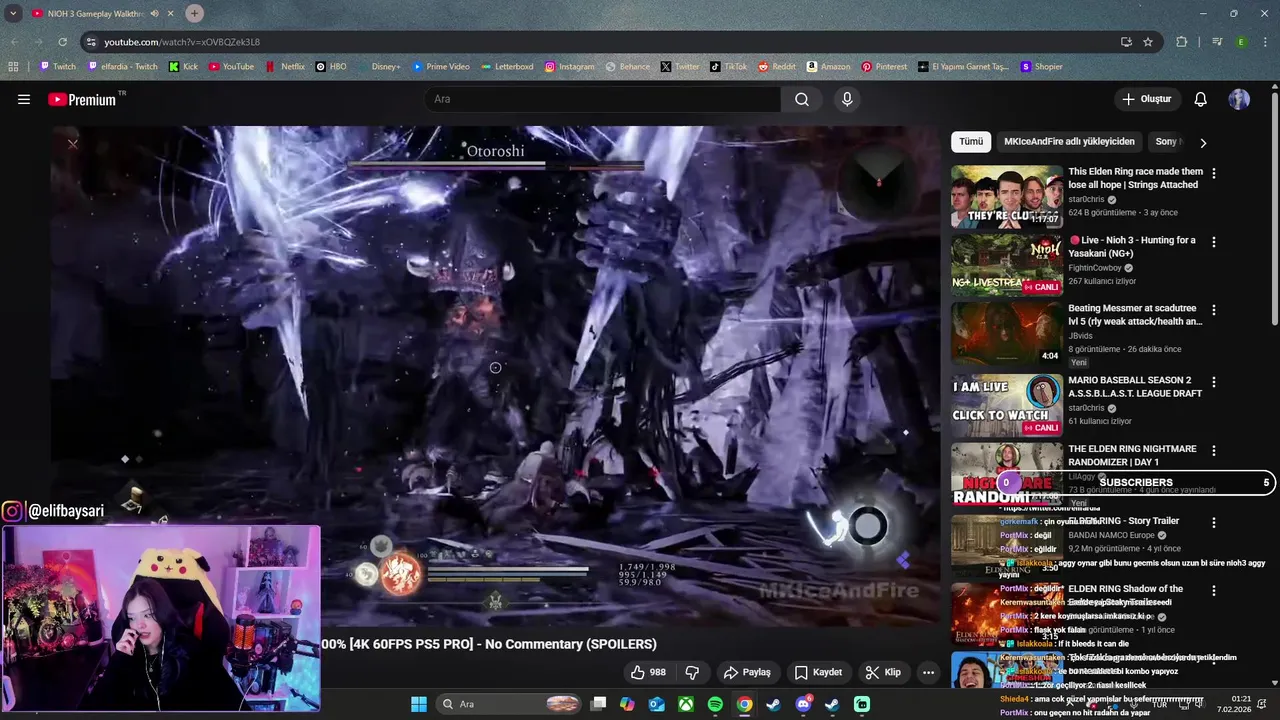Open Chrome extensions puzzle icon
The image size is (1280, 720).
pos(1182,42)
